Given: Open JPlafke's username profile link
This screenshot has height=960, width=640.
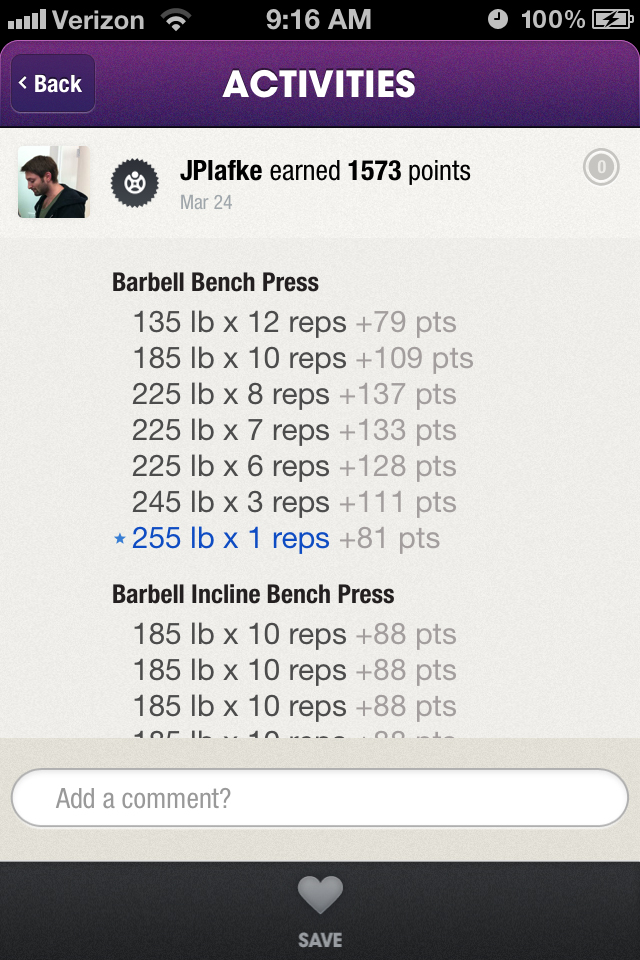Looking at the screenshot, I should [221, 171].
